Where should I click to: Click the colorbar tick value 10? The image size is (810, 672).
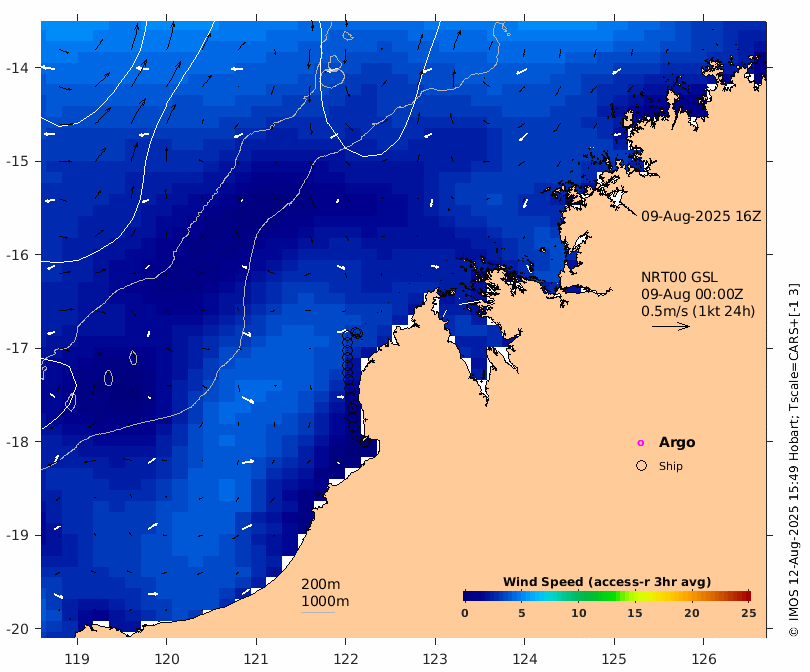tap(579, 613)
